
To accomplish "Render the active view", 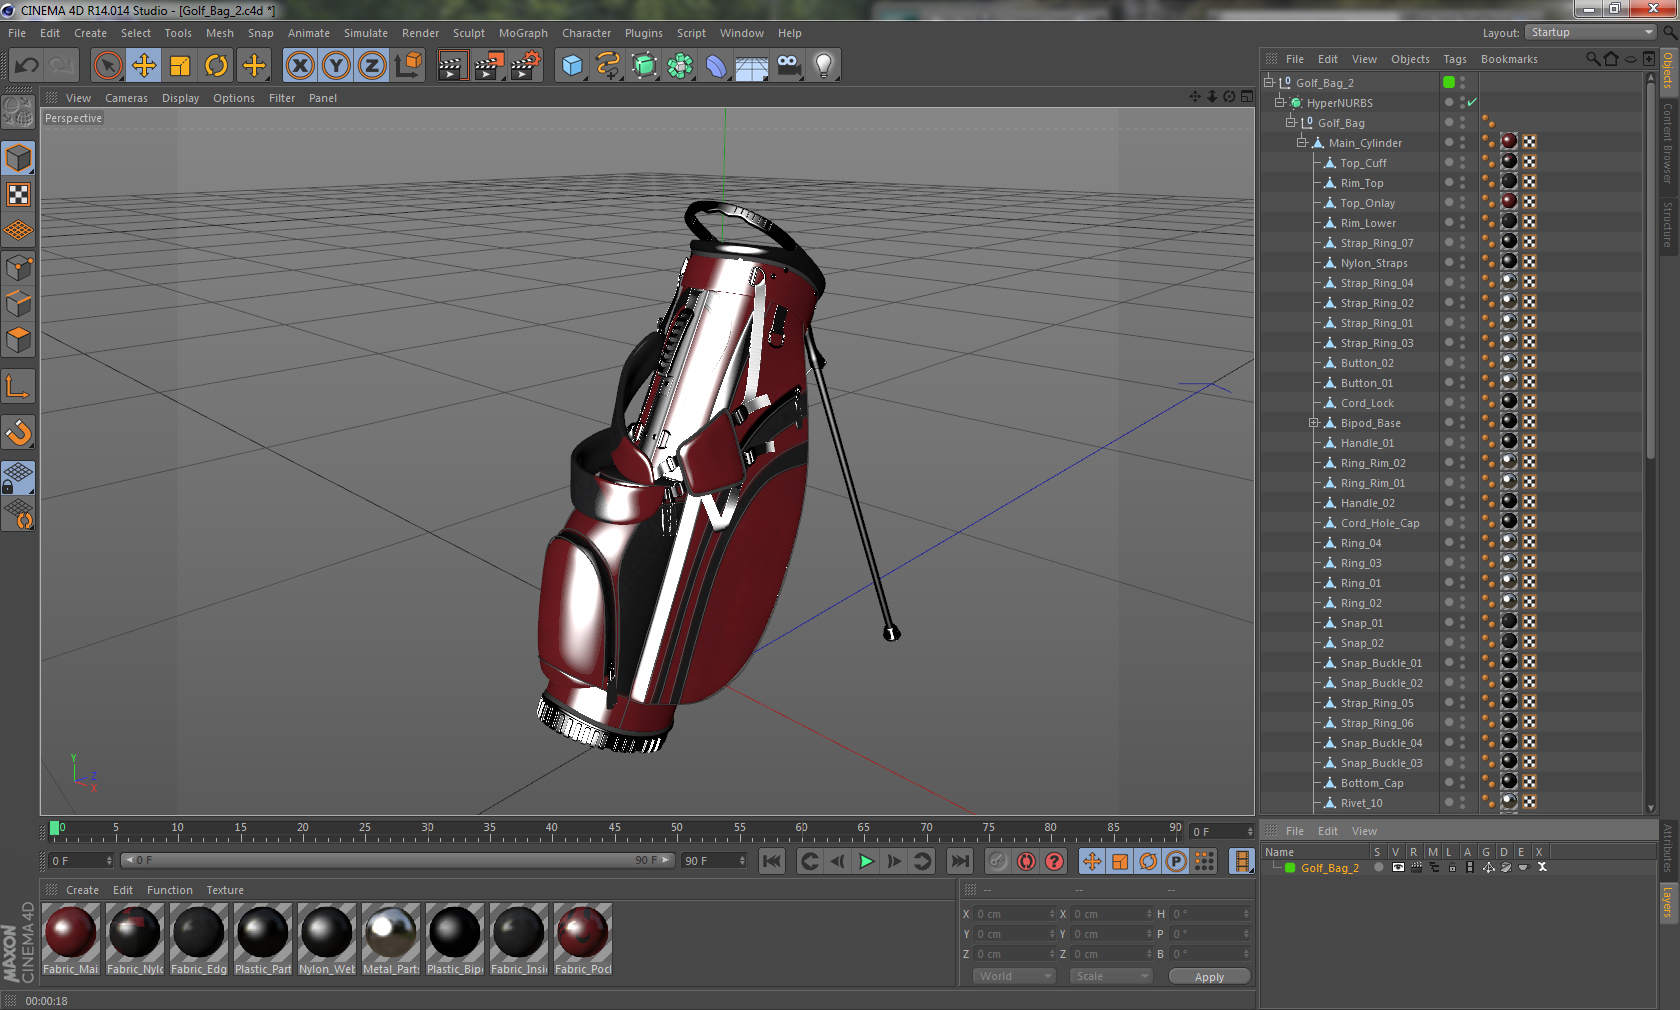I will point(452,66).
